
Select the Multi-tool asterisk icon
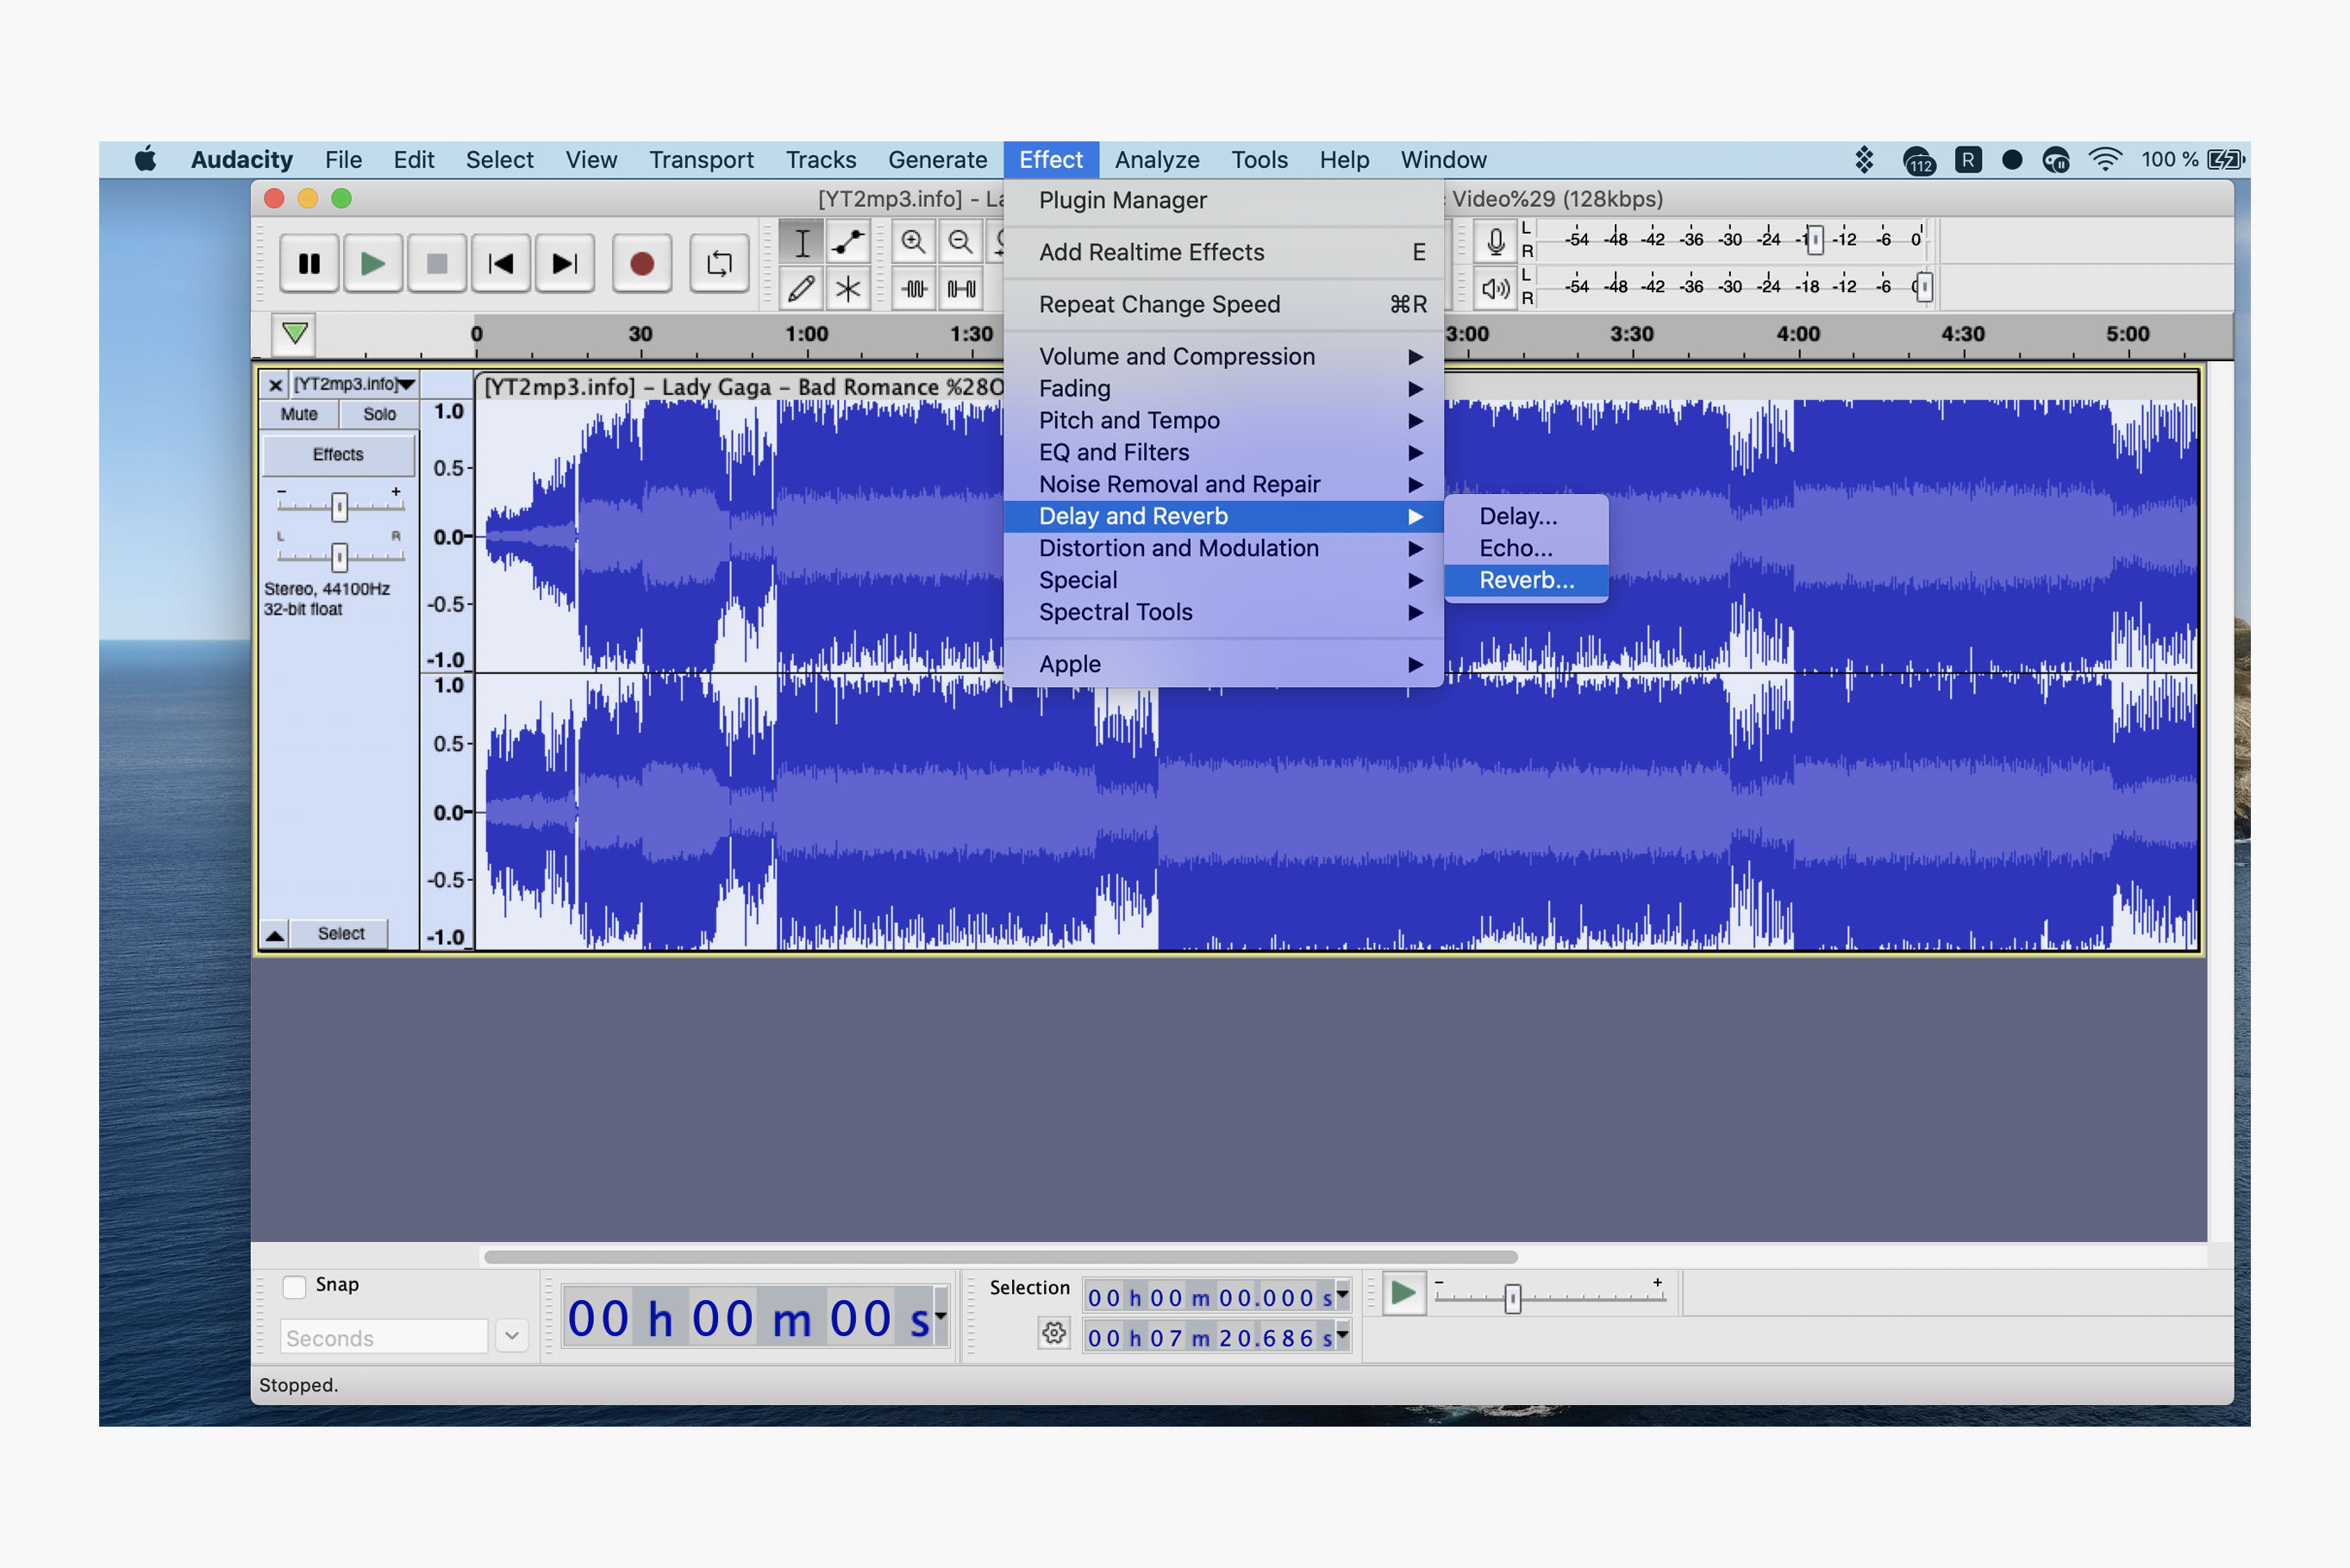coord(848,289)
